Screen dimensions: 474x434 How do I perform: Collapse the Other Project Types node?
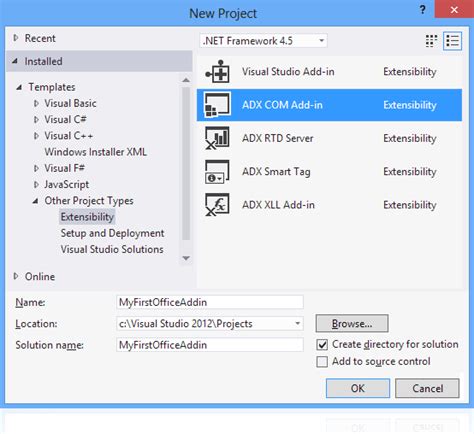pos(35,201)
